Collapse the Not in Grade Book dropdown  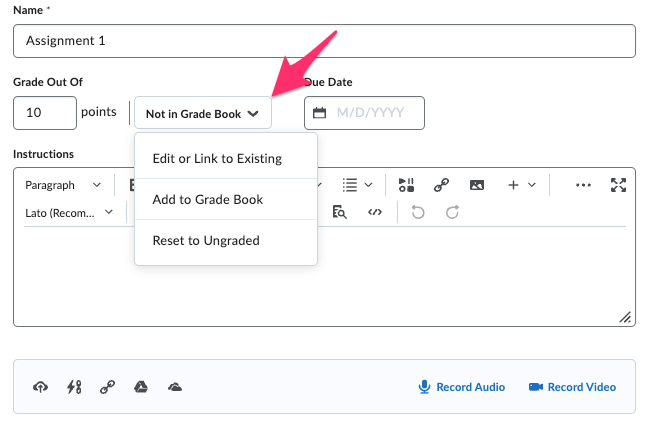tap(203, 114)
